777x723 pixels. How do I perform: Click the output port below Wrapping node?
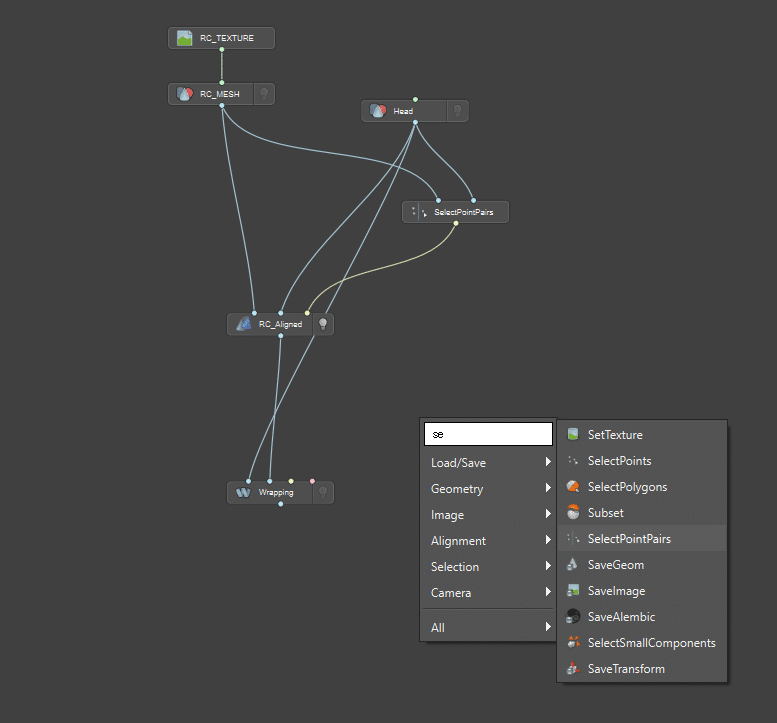(280, 504)
